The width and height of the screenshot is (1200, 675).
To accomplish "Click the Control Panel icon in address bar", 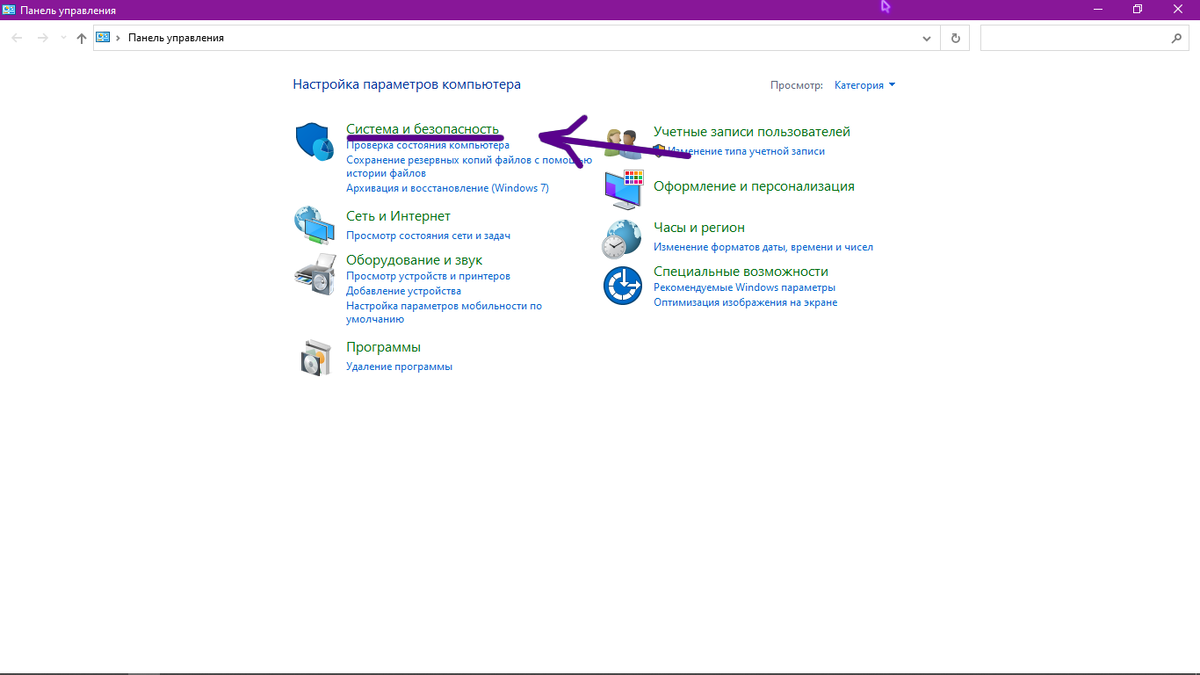I will pos(103,38).
